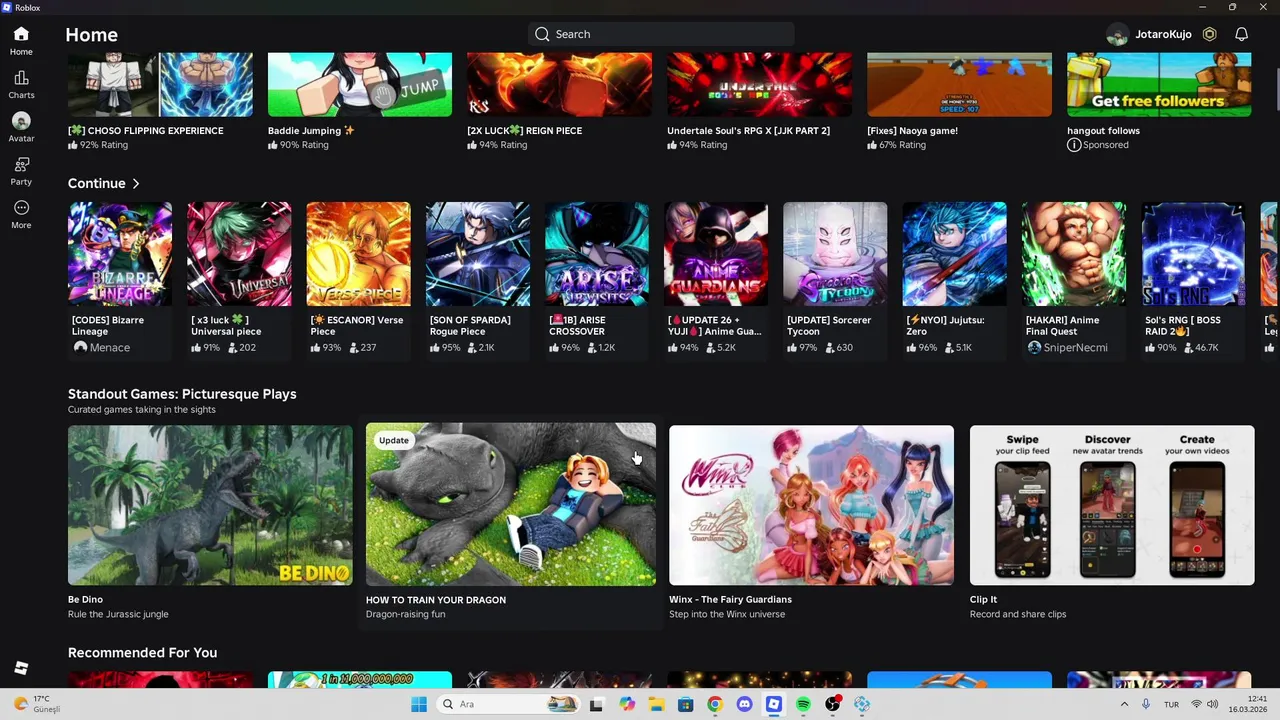Click the SniperNecmi friend label

click(x=1067, y=347)
